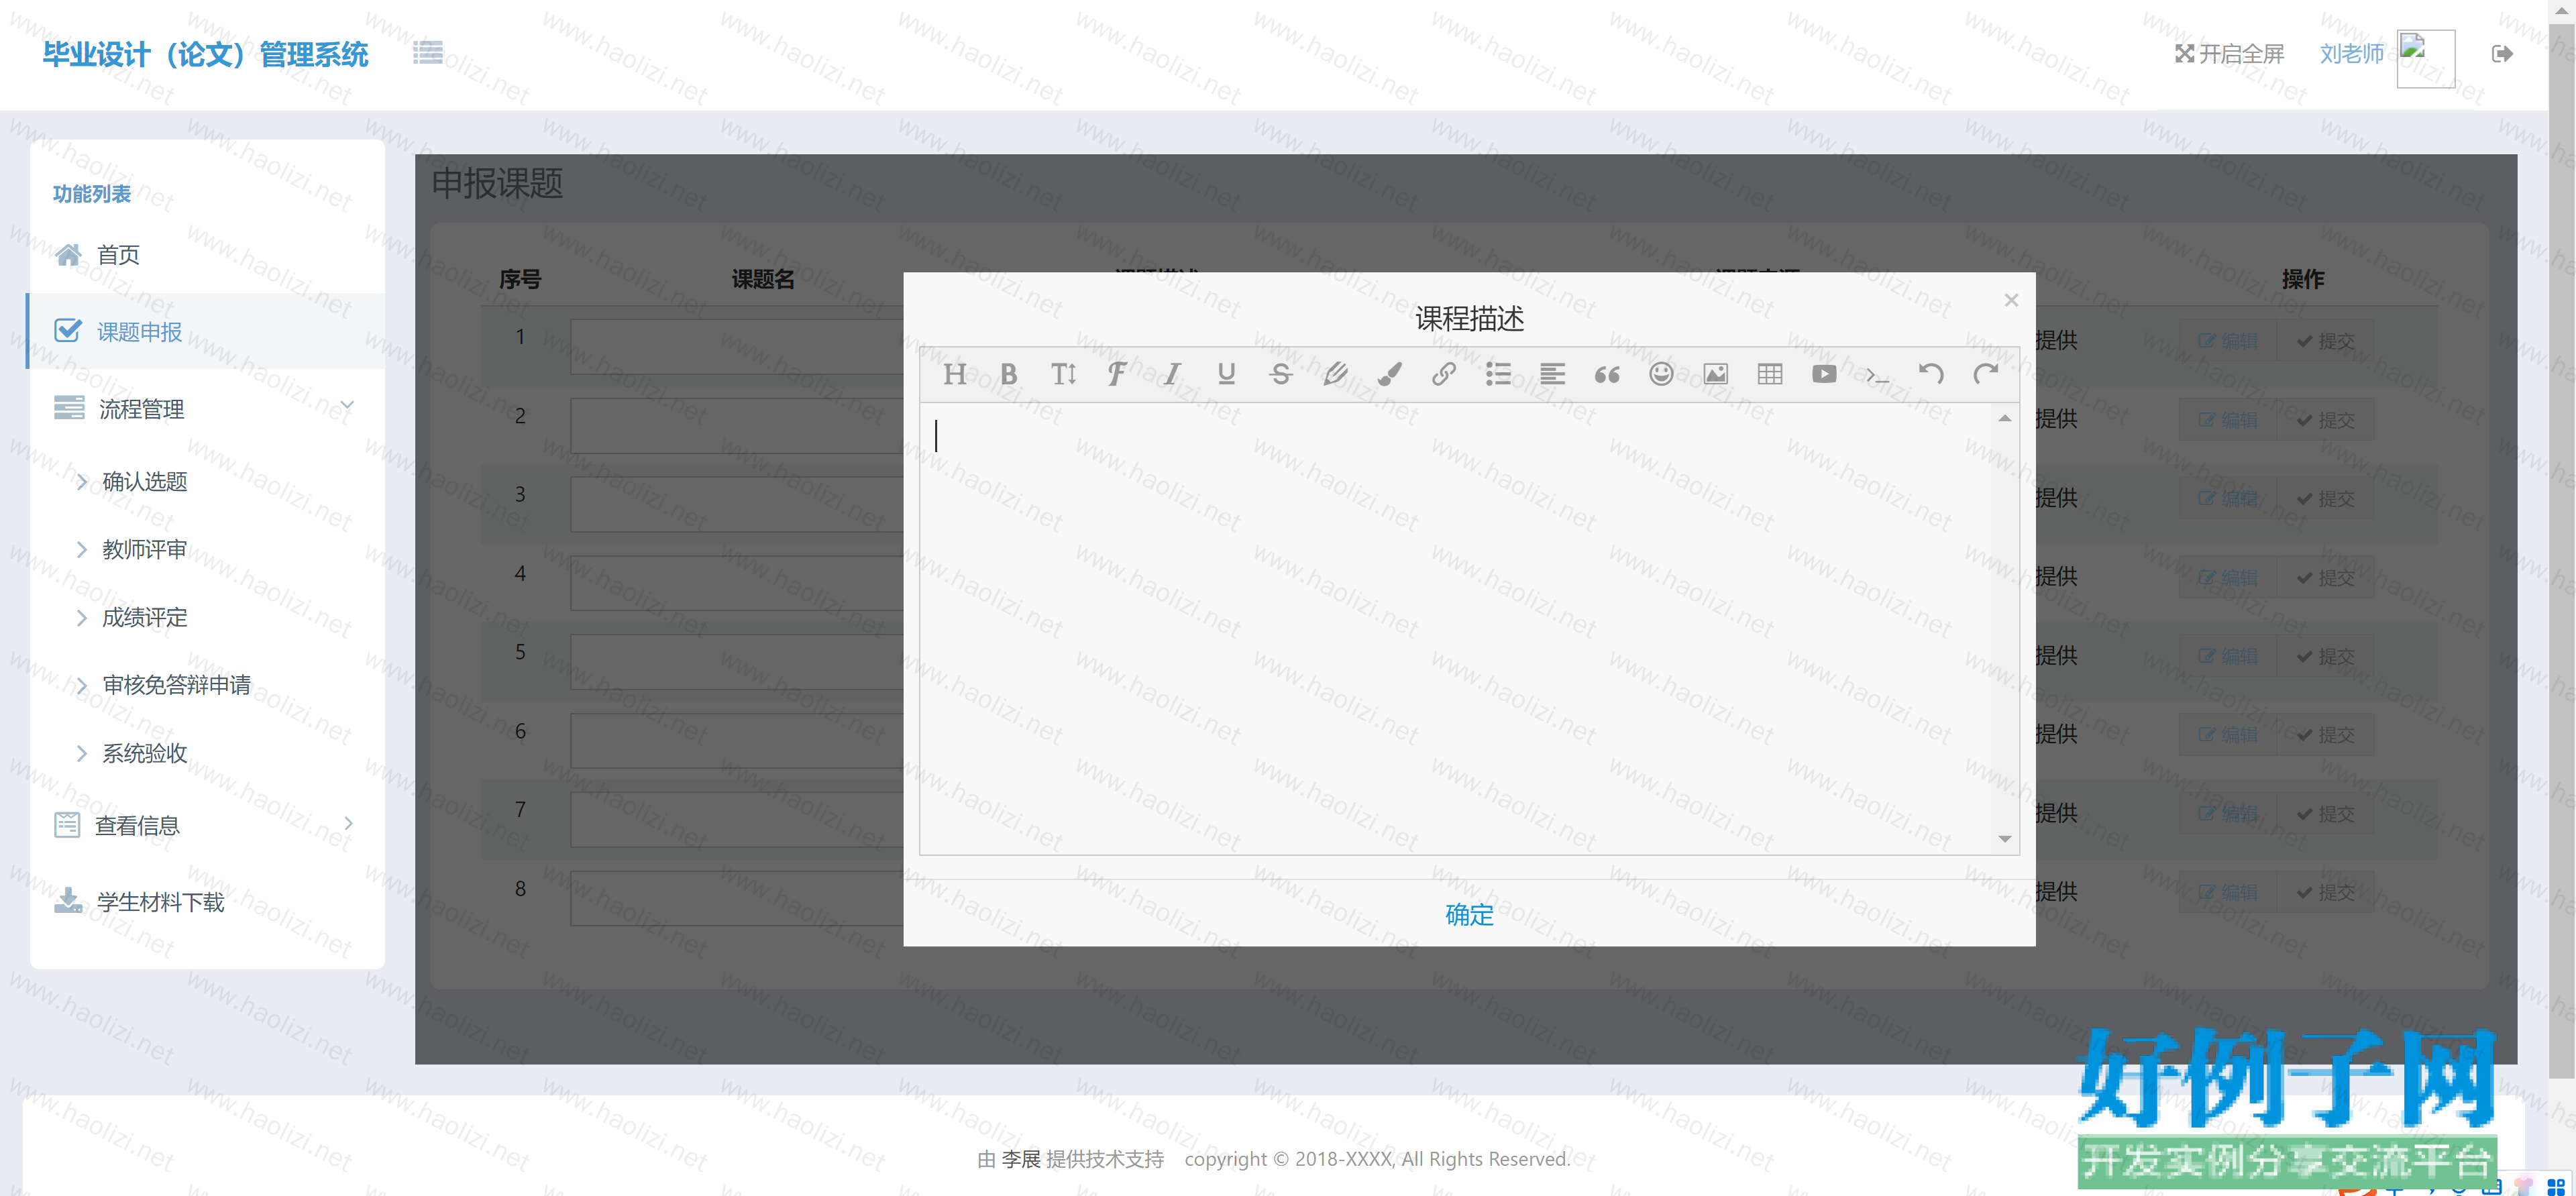
Task: Open 课题申报 in the sidebar
Action: (139, 331)
